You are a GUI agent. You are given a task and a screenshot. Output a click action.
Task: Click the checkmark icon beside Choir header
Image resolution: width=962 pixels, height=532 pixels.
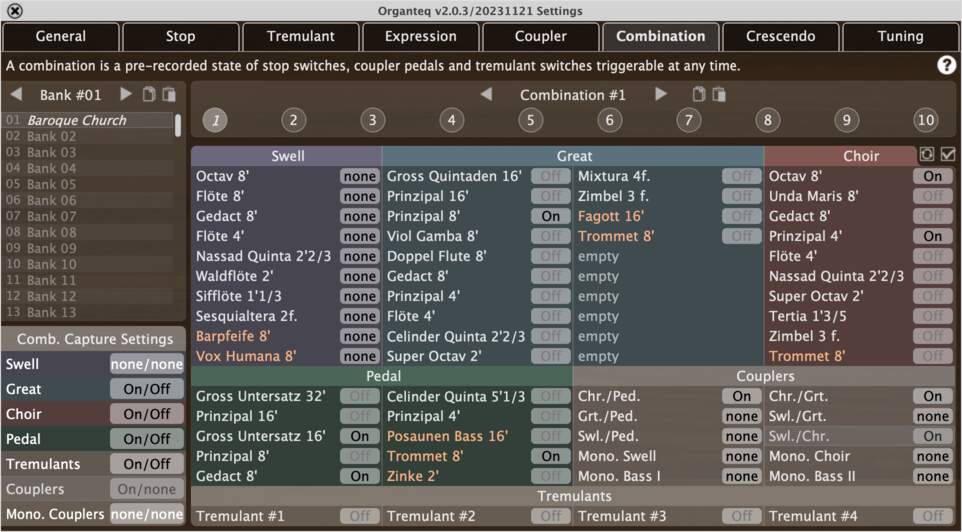coord(947,155)
